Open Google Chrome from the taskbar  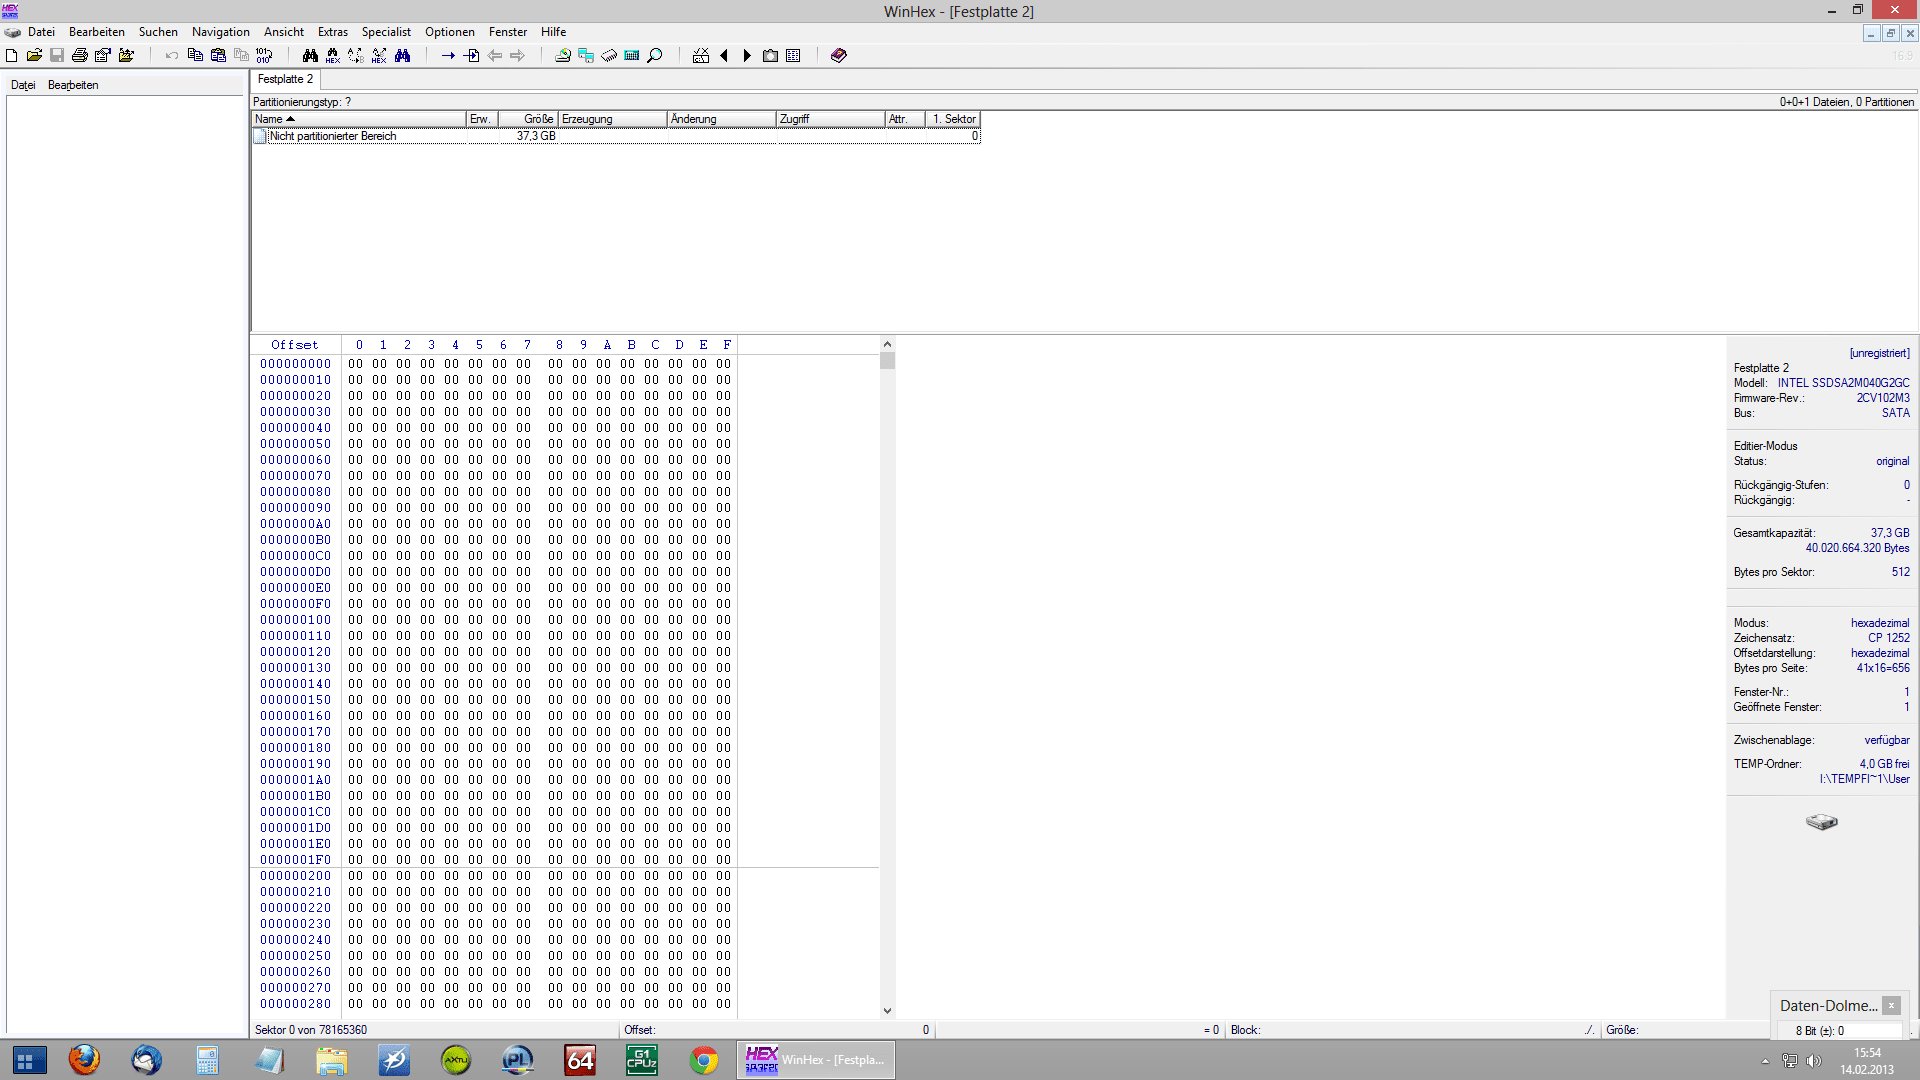[704, 1060]
